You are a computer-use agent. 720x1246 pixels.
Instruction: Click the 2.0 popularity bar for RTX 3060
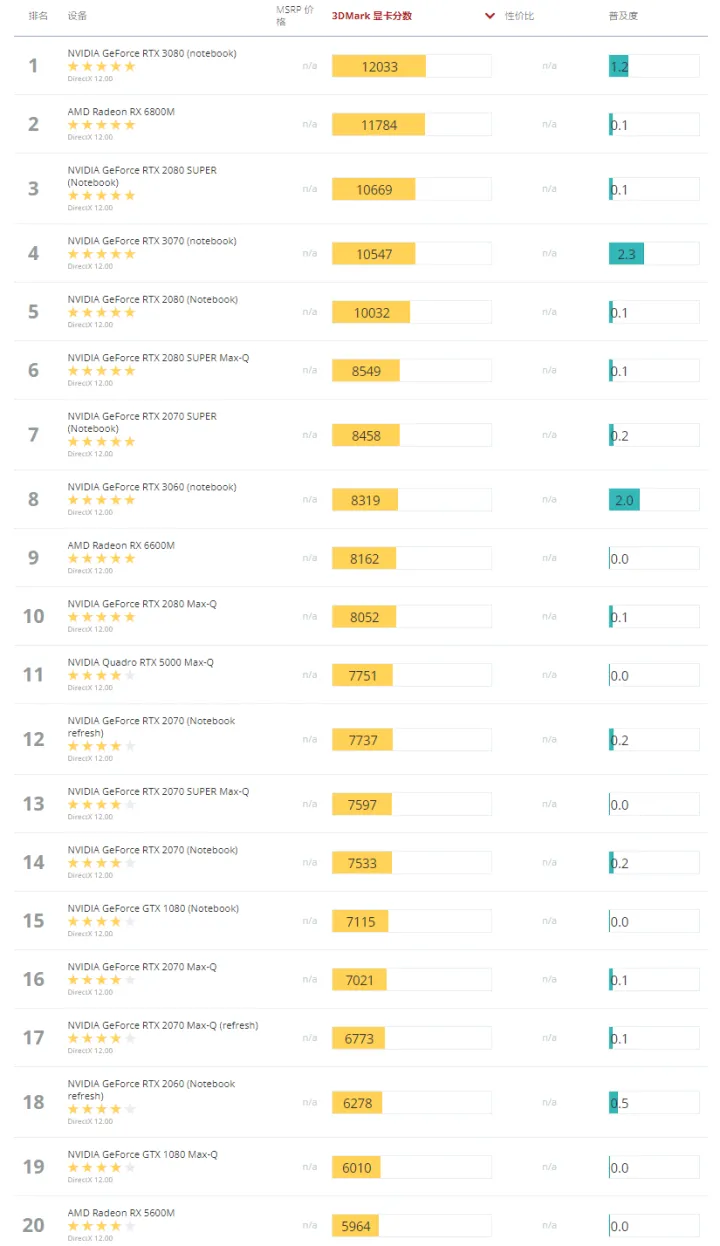click(x=624, y=500)
